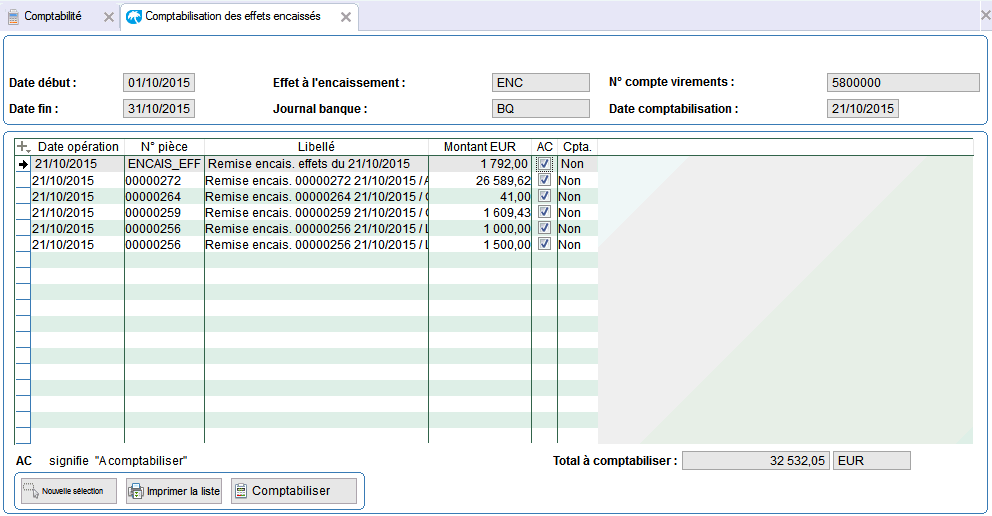Click the amount 1 500,00 cell
992x516 pixels.
pyautogui.click(x=480, y=245)
